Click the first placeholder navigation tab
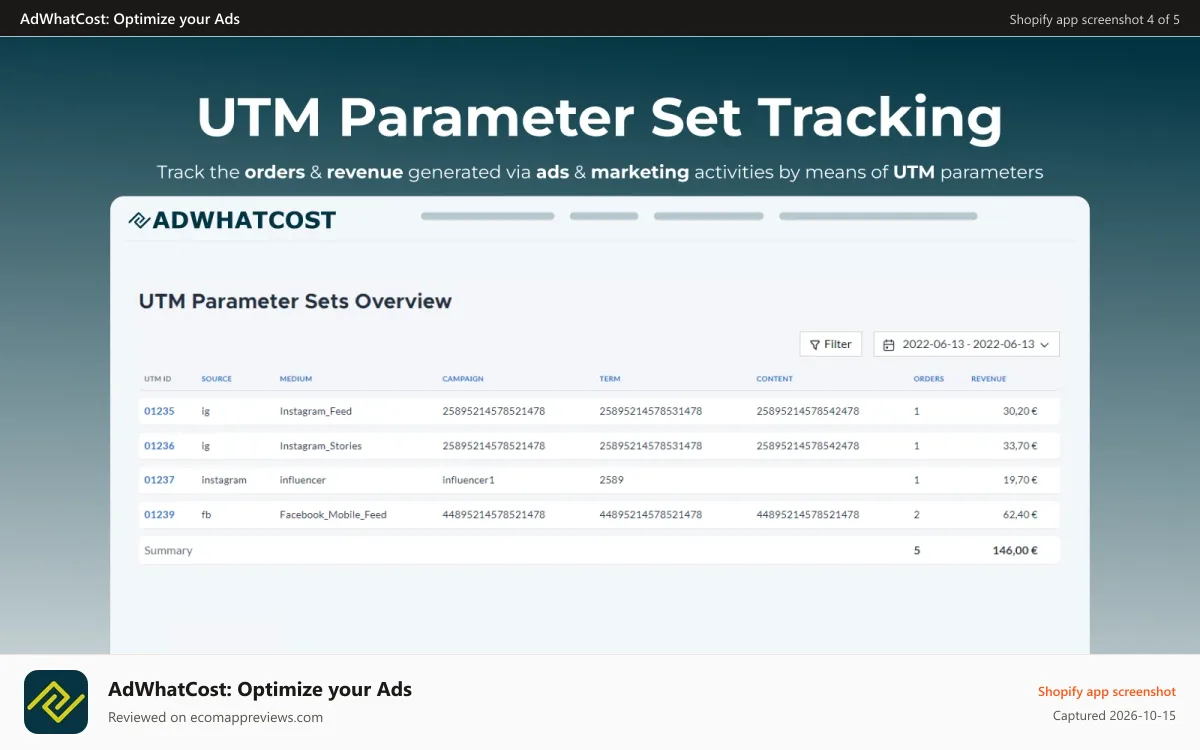This screenshot has width=1200, height=750. tap(488, 216)
